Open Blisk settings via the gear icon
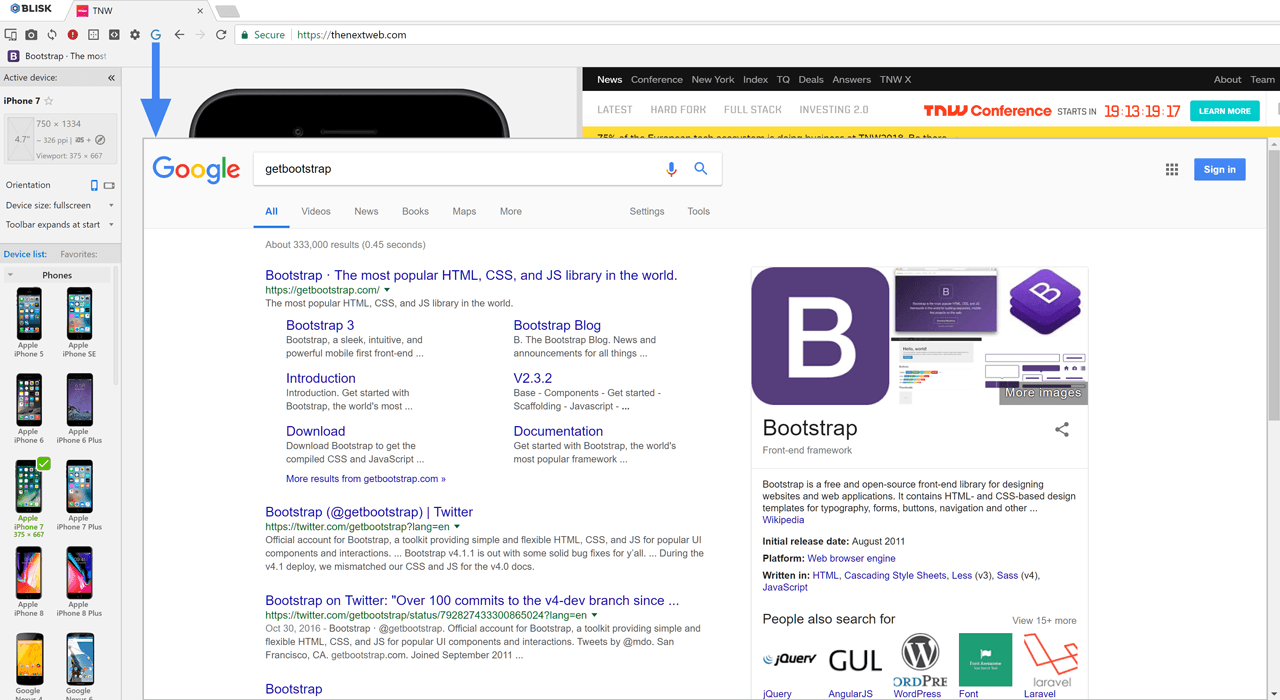The image size is (1280, 700). 134,33
